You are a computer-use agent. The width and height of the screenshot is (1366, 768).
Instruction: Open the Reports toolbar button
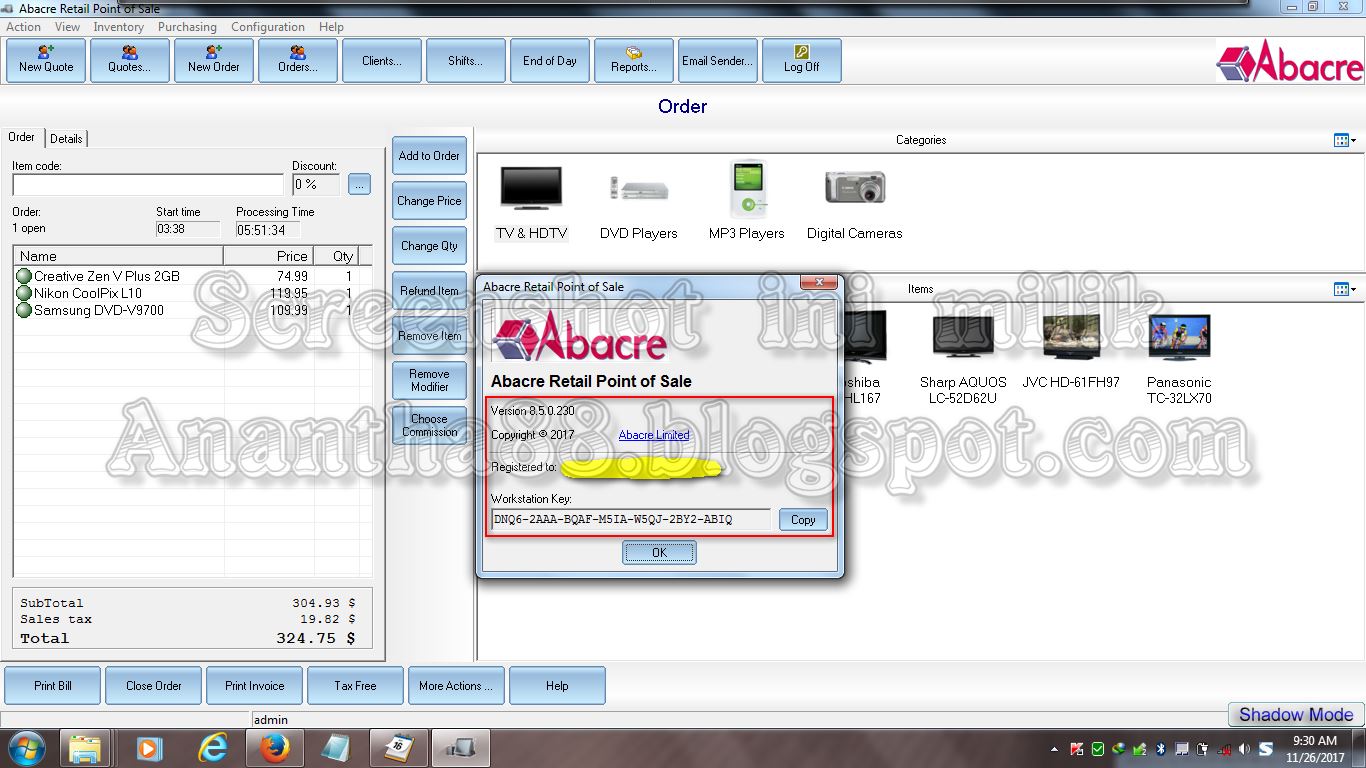[x=634, y=60]
